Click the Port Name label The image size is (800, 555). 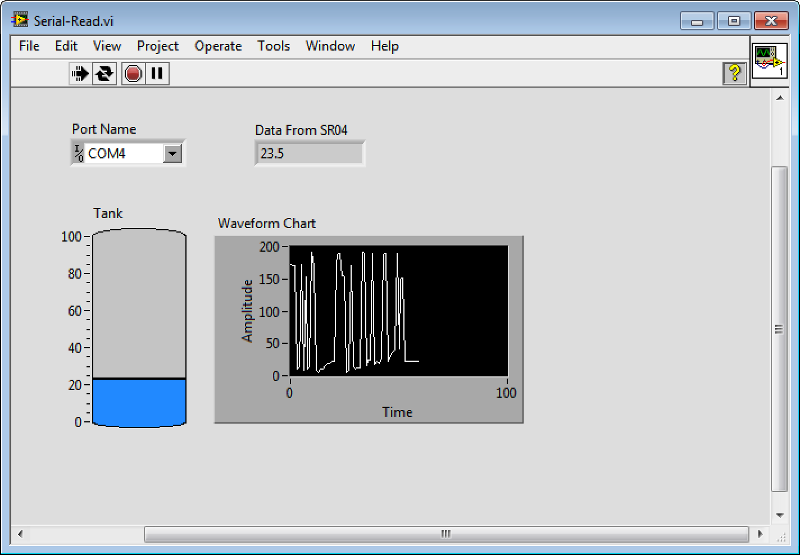pos(104,129)
